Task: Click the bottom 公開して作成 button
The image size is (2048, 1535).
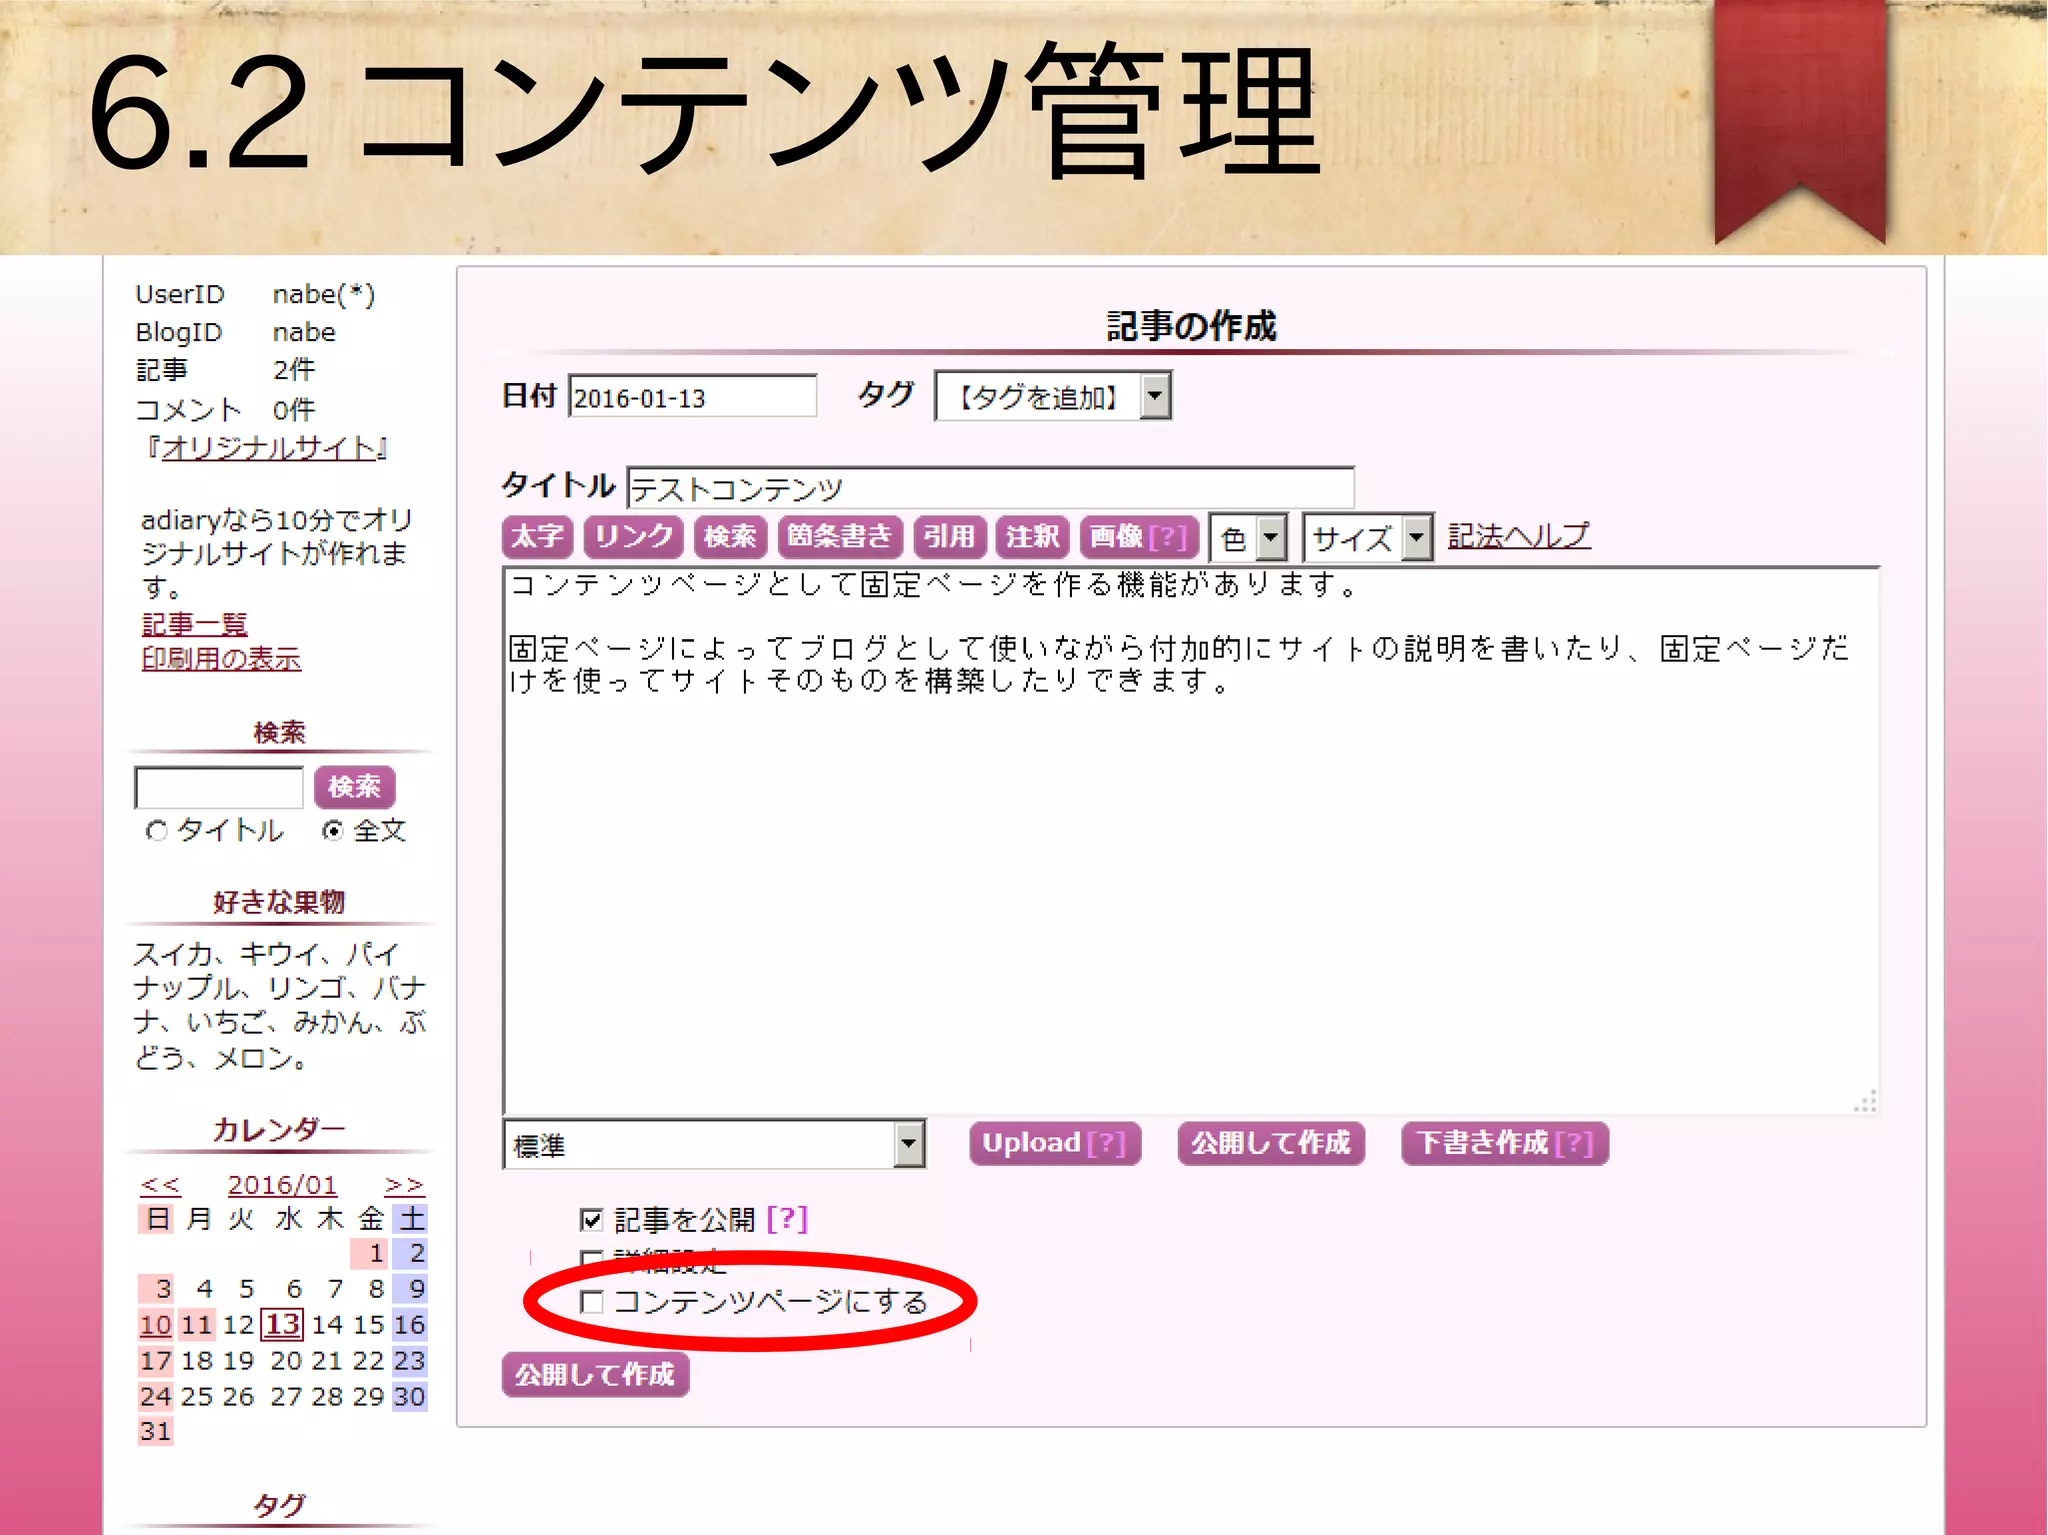Action: tap(595, 1374)
